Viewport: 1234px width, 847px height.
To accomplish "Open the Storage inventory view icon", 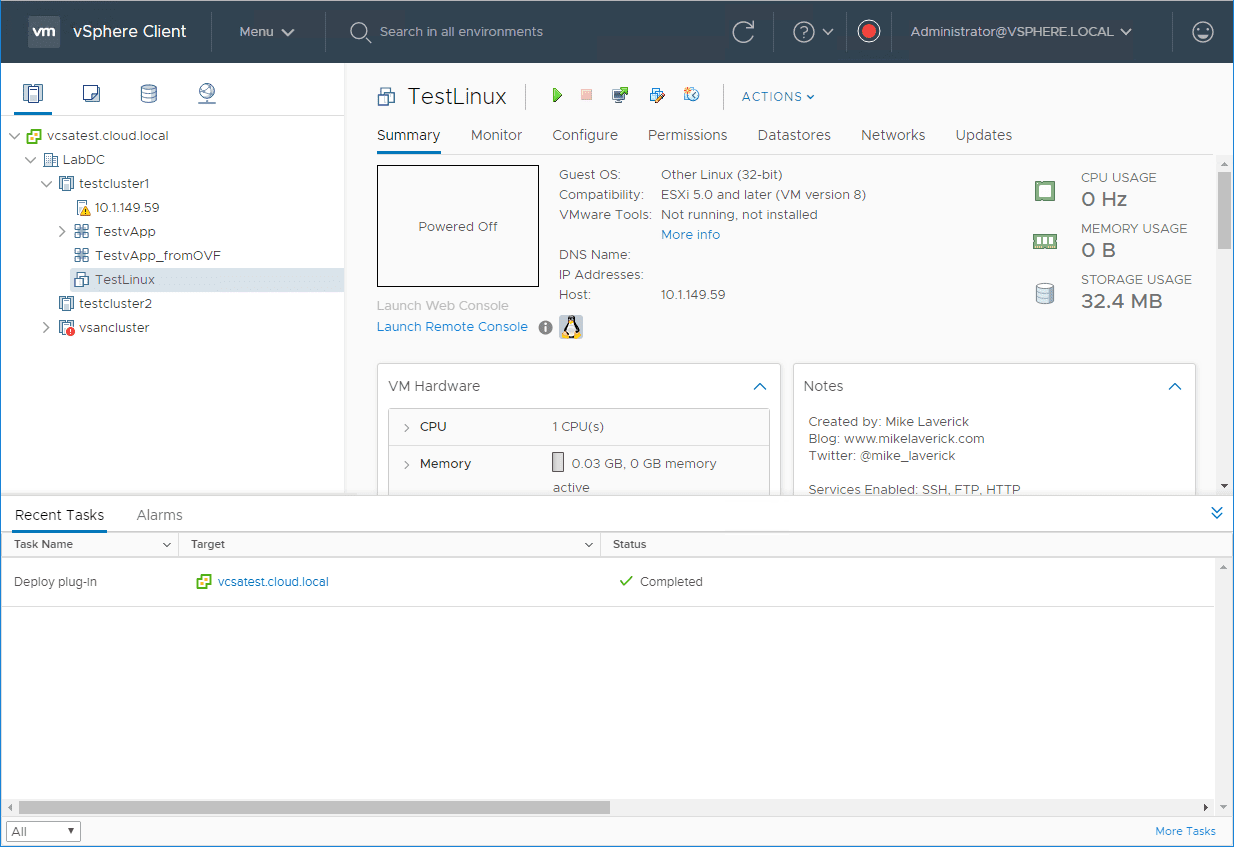I will [x=148, y=93].
